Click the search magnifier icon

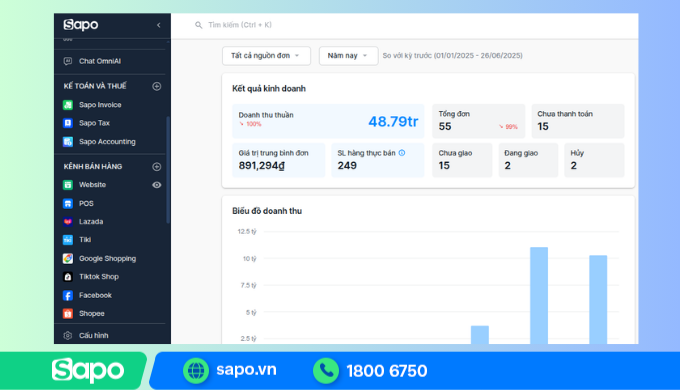199,25
